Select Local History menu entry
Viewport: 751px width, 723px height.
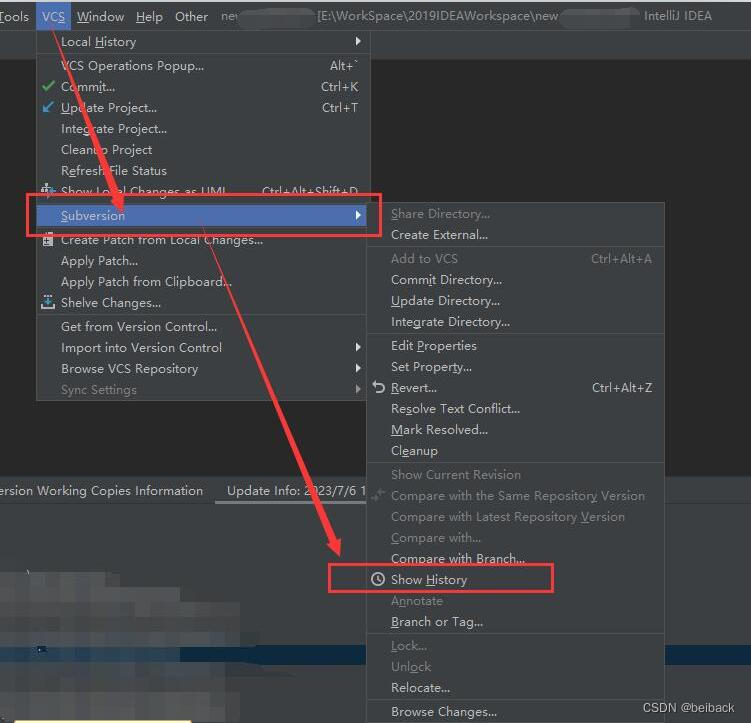click(201, 42)
